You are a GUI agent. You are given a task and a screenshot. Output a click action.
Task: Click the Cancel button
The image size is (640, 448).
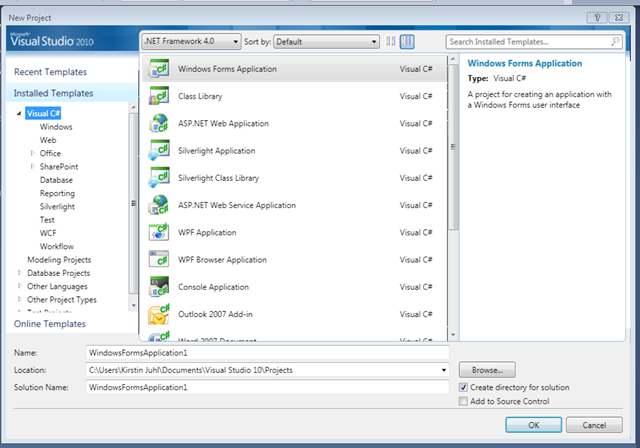594,425
